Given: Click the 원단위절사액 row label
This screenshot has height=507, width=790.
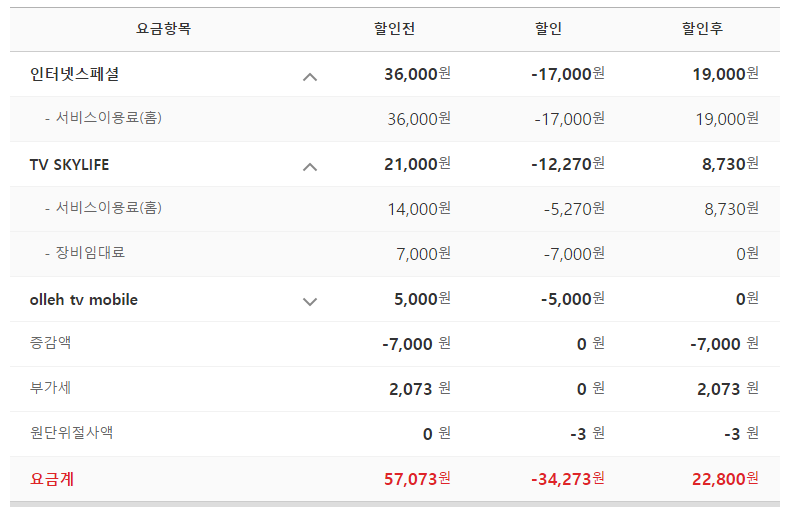Looking at the screenshot, I should click(71, 433).
